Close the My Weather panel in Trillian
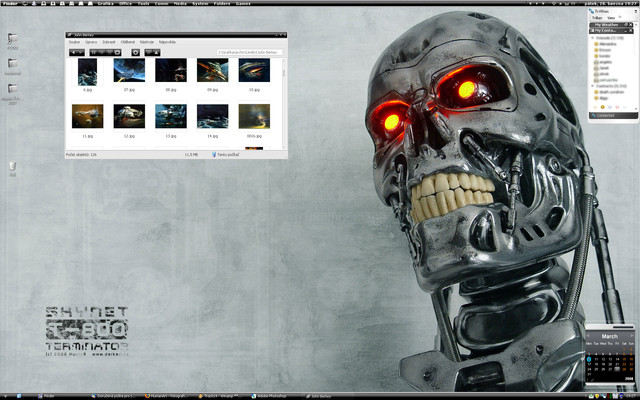 pyautogui.click(x=631, y=25)
